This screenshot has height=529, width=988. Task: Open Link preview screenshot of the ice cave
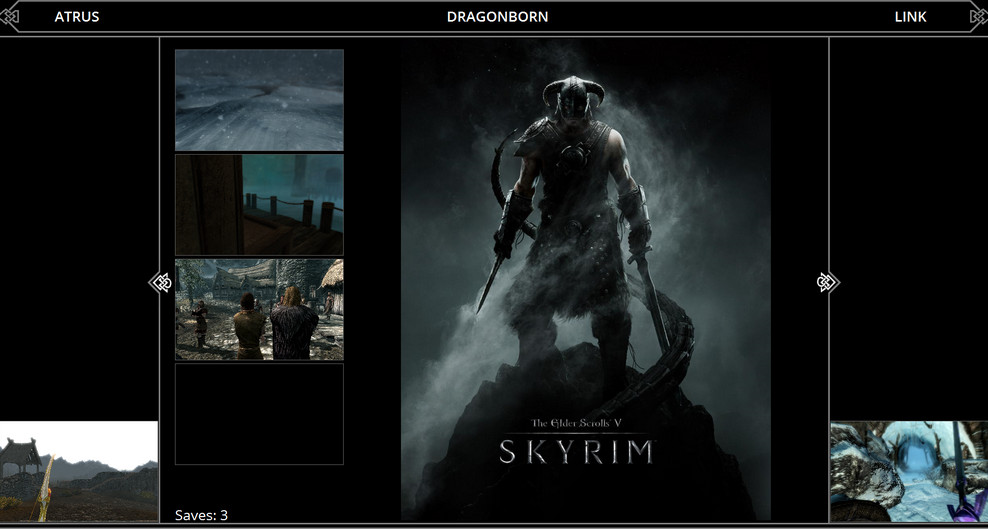pyautogui.click(x=909, y=471)
